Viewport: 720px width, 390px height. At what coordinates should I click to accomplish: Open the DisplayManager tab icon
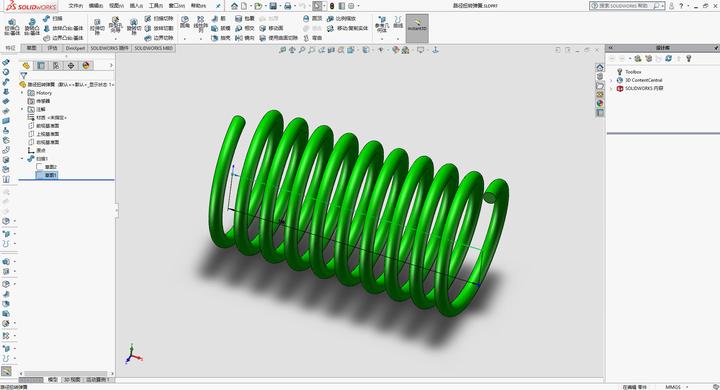coord(86,66)
